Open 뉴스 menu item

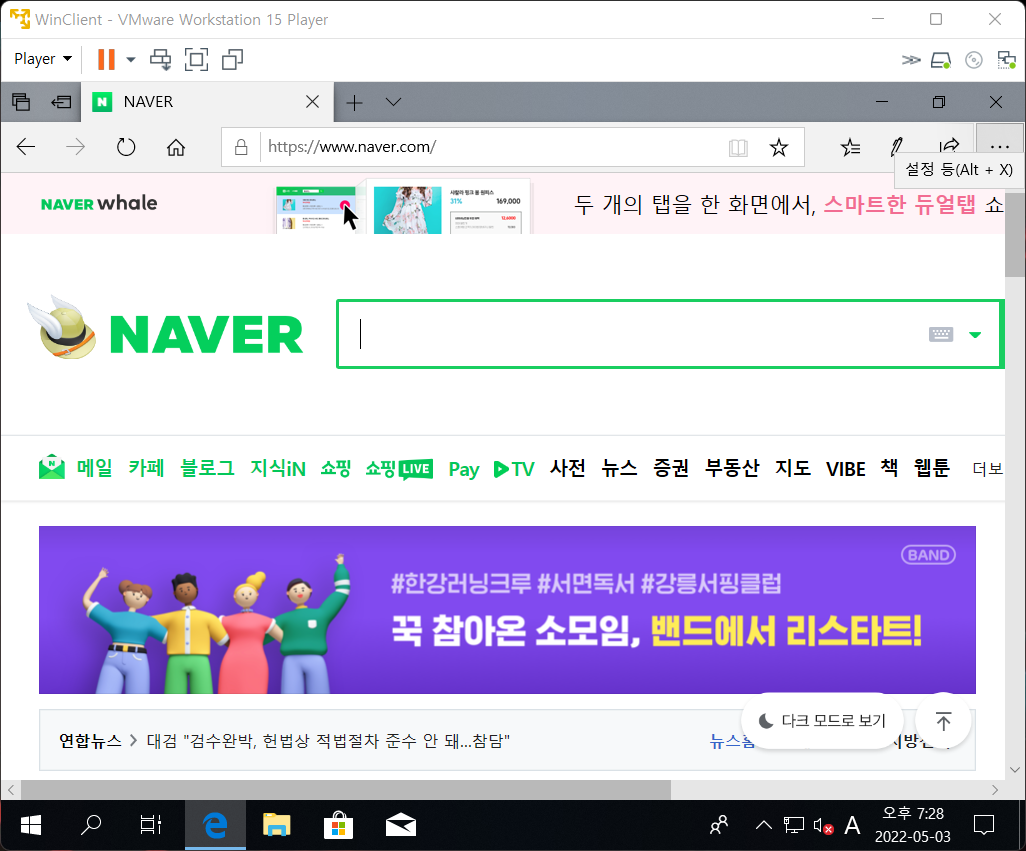tap(619, 468)
